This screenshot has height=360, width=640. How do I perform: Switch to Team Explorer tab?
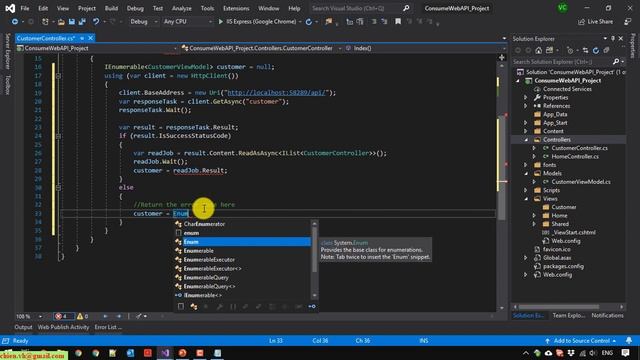(x=568, y=316)
